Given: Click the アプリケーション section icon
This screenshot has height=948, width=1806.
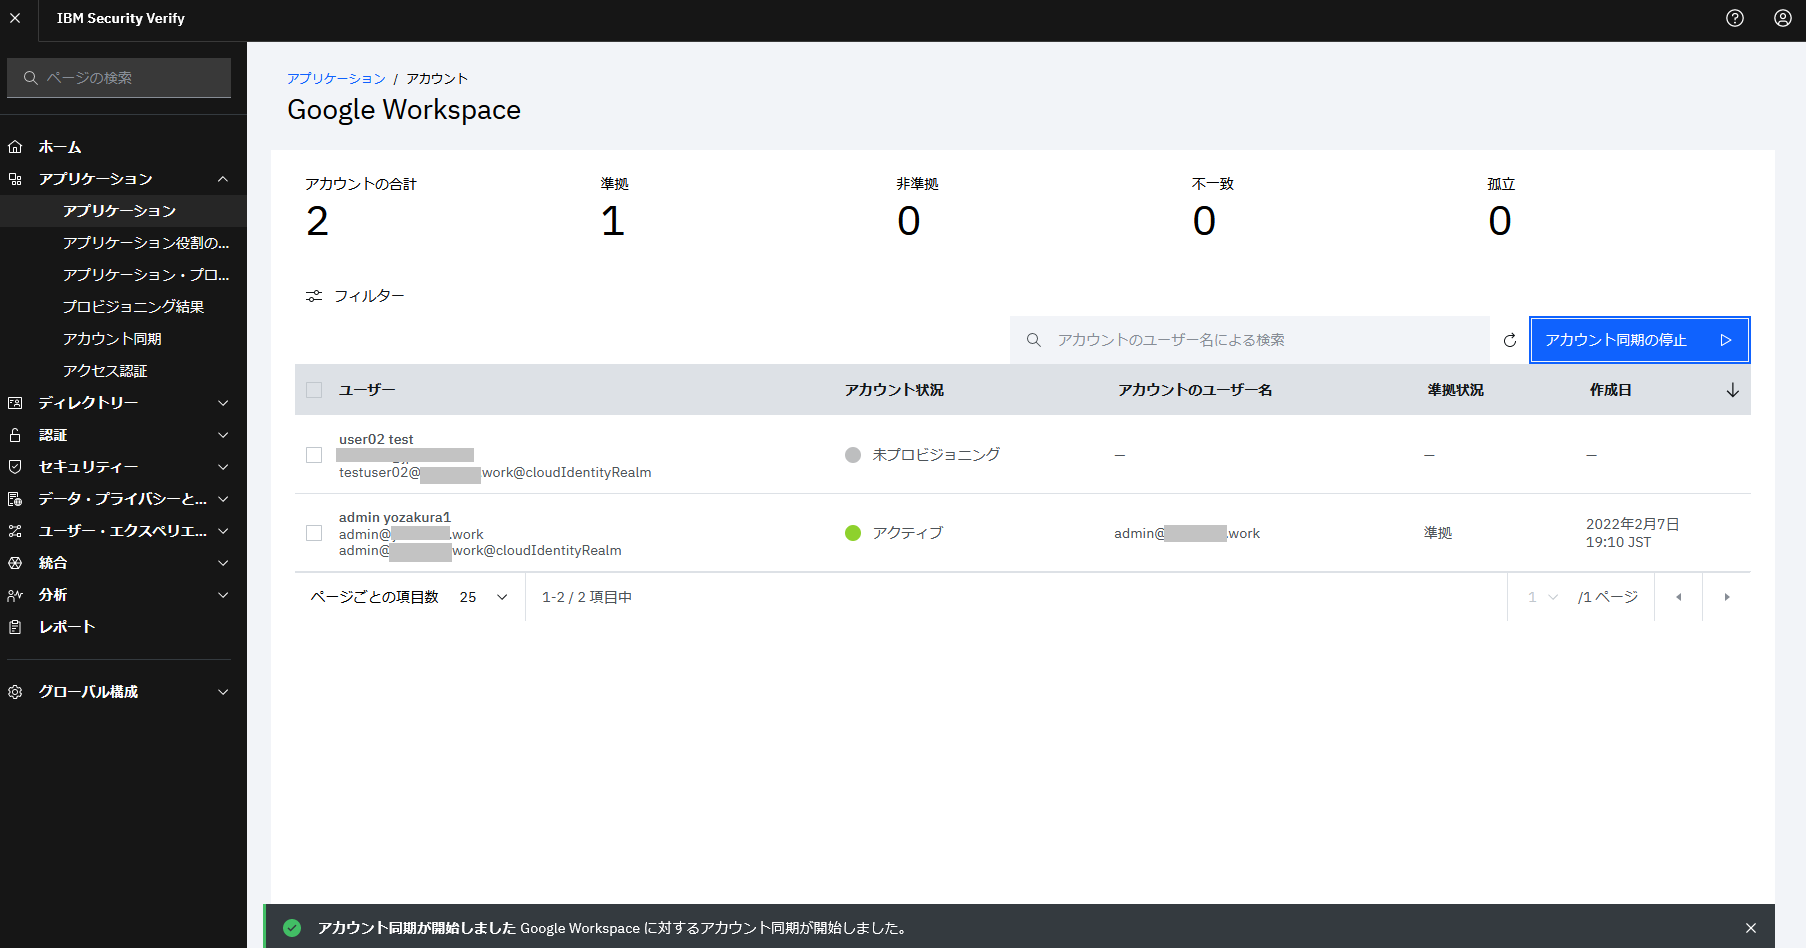Looking at the screenshot, I should tap(15, 179).
